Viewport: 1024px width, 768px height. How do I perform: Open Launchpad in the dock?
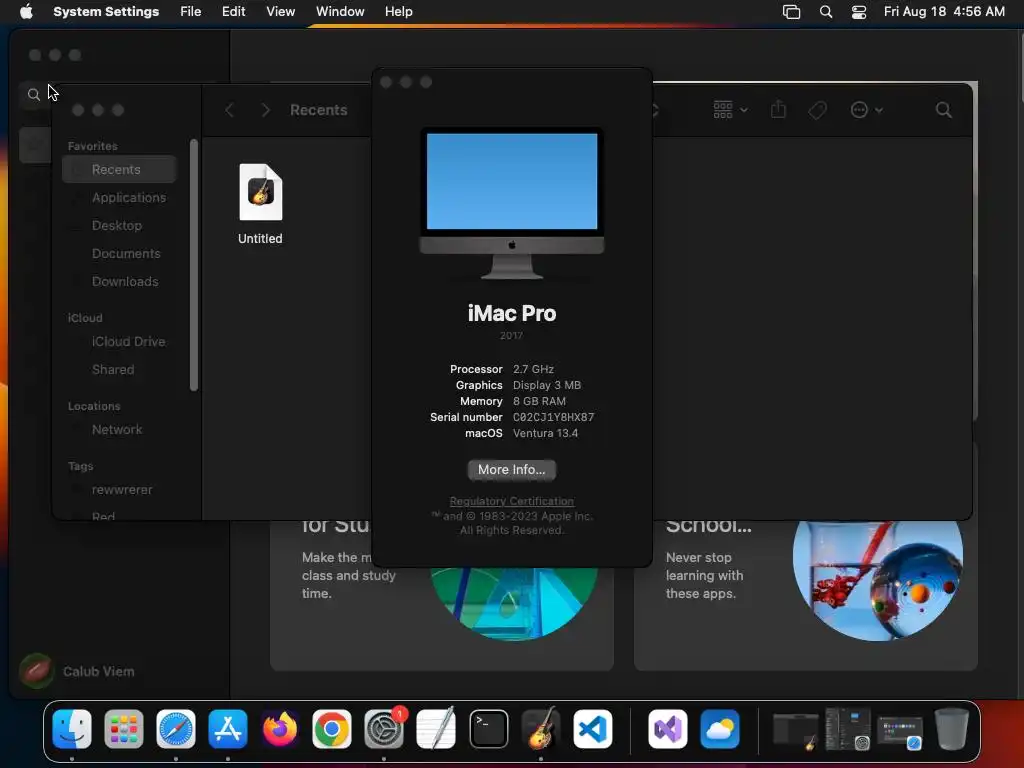point(123,729)
